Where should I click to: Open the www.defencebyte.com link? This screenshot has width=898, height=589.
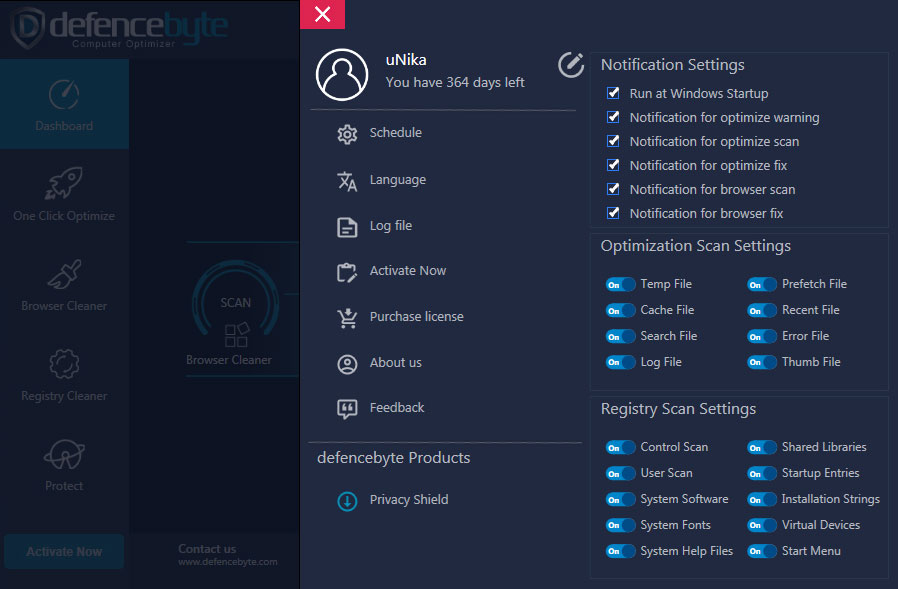[228, 562]
